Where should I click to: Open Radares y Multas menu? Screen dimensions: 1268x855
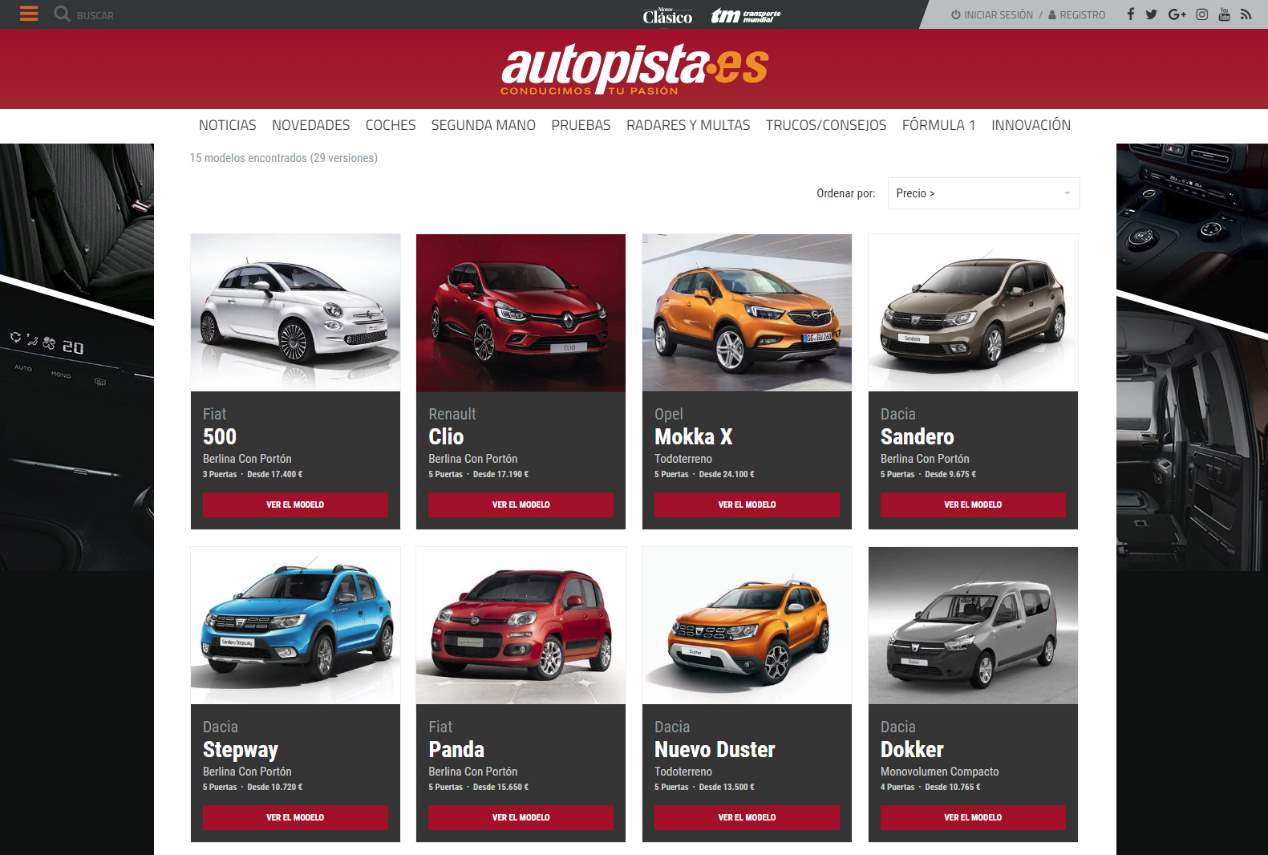point(688,125)
